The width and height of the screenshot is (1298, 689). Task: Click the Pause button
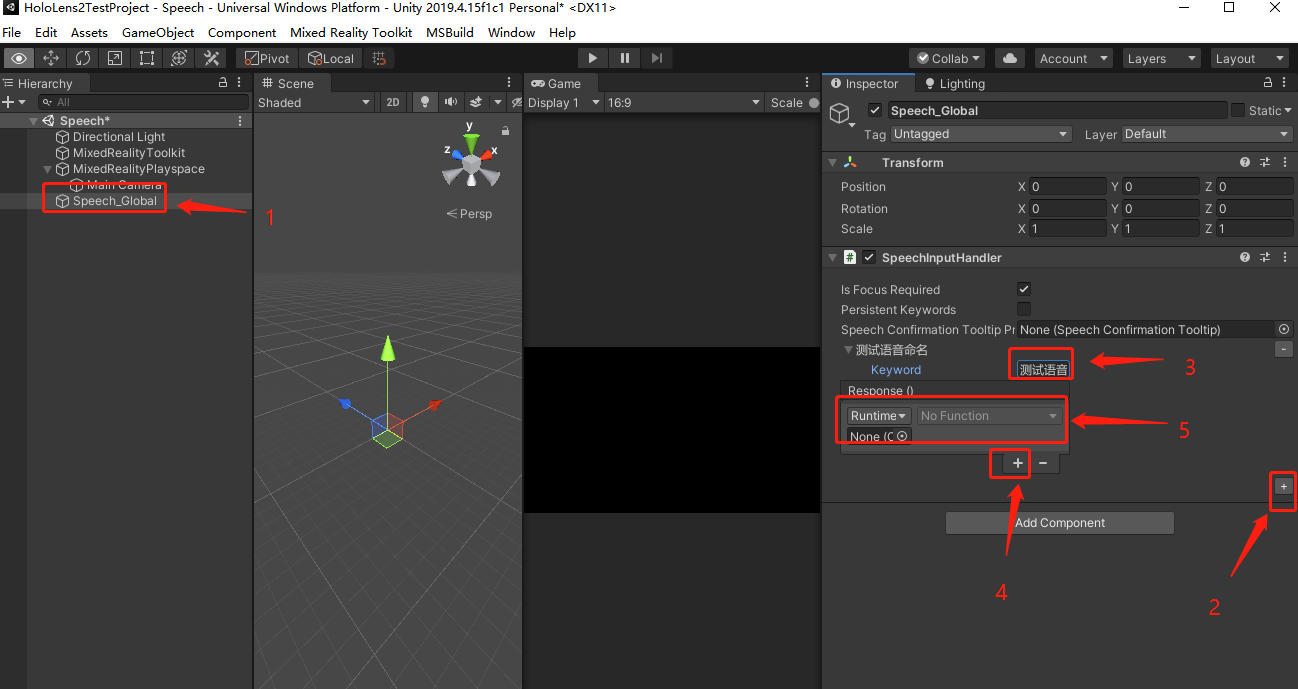pos(625,58)
